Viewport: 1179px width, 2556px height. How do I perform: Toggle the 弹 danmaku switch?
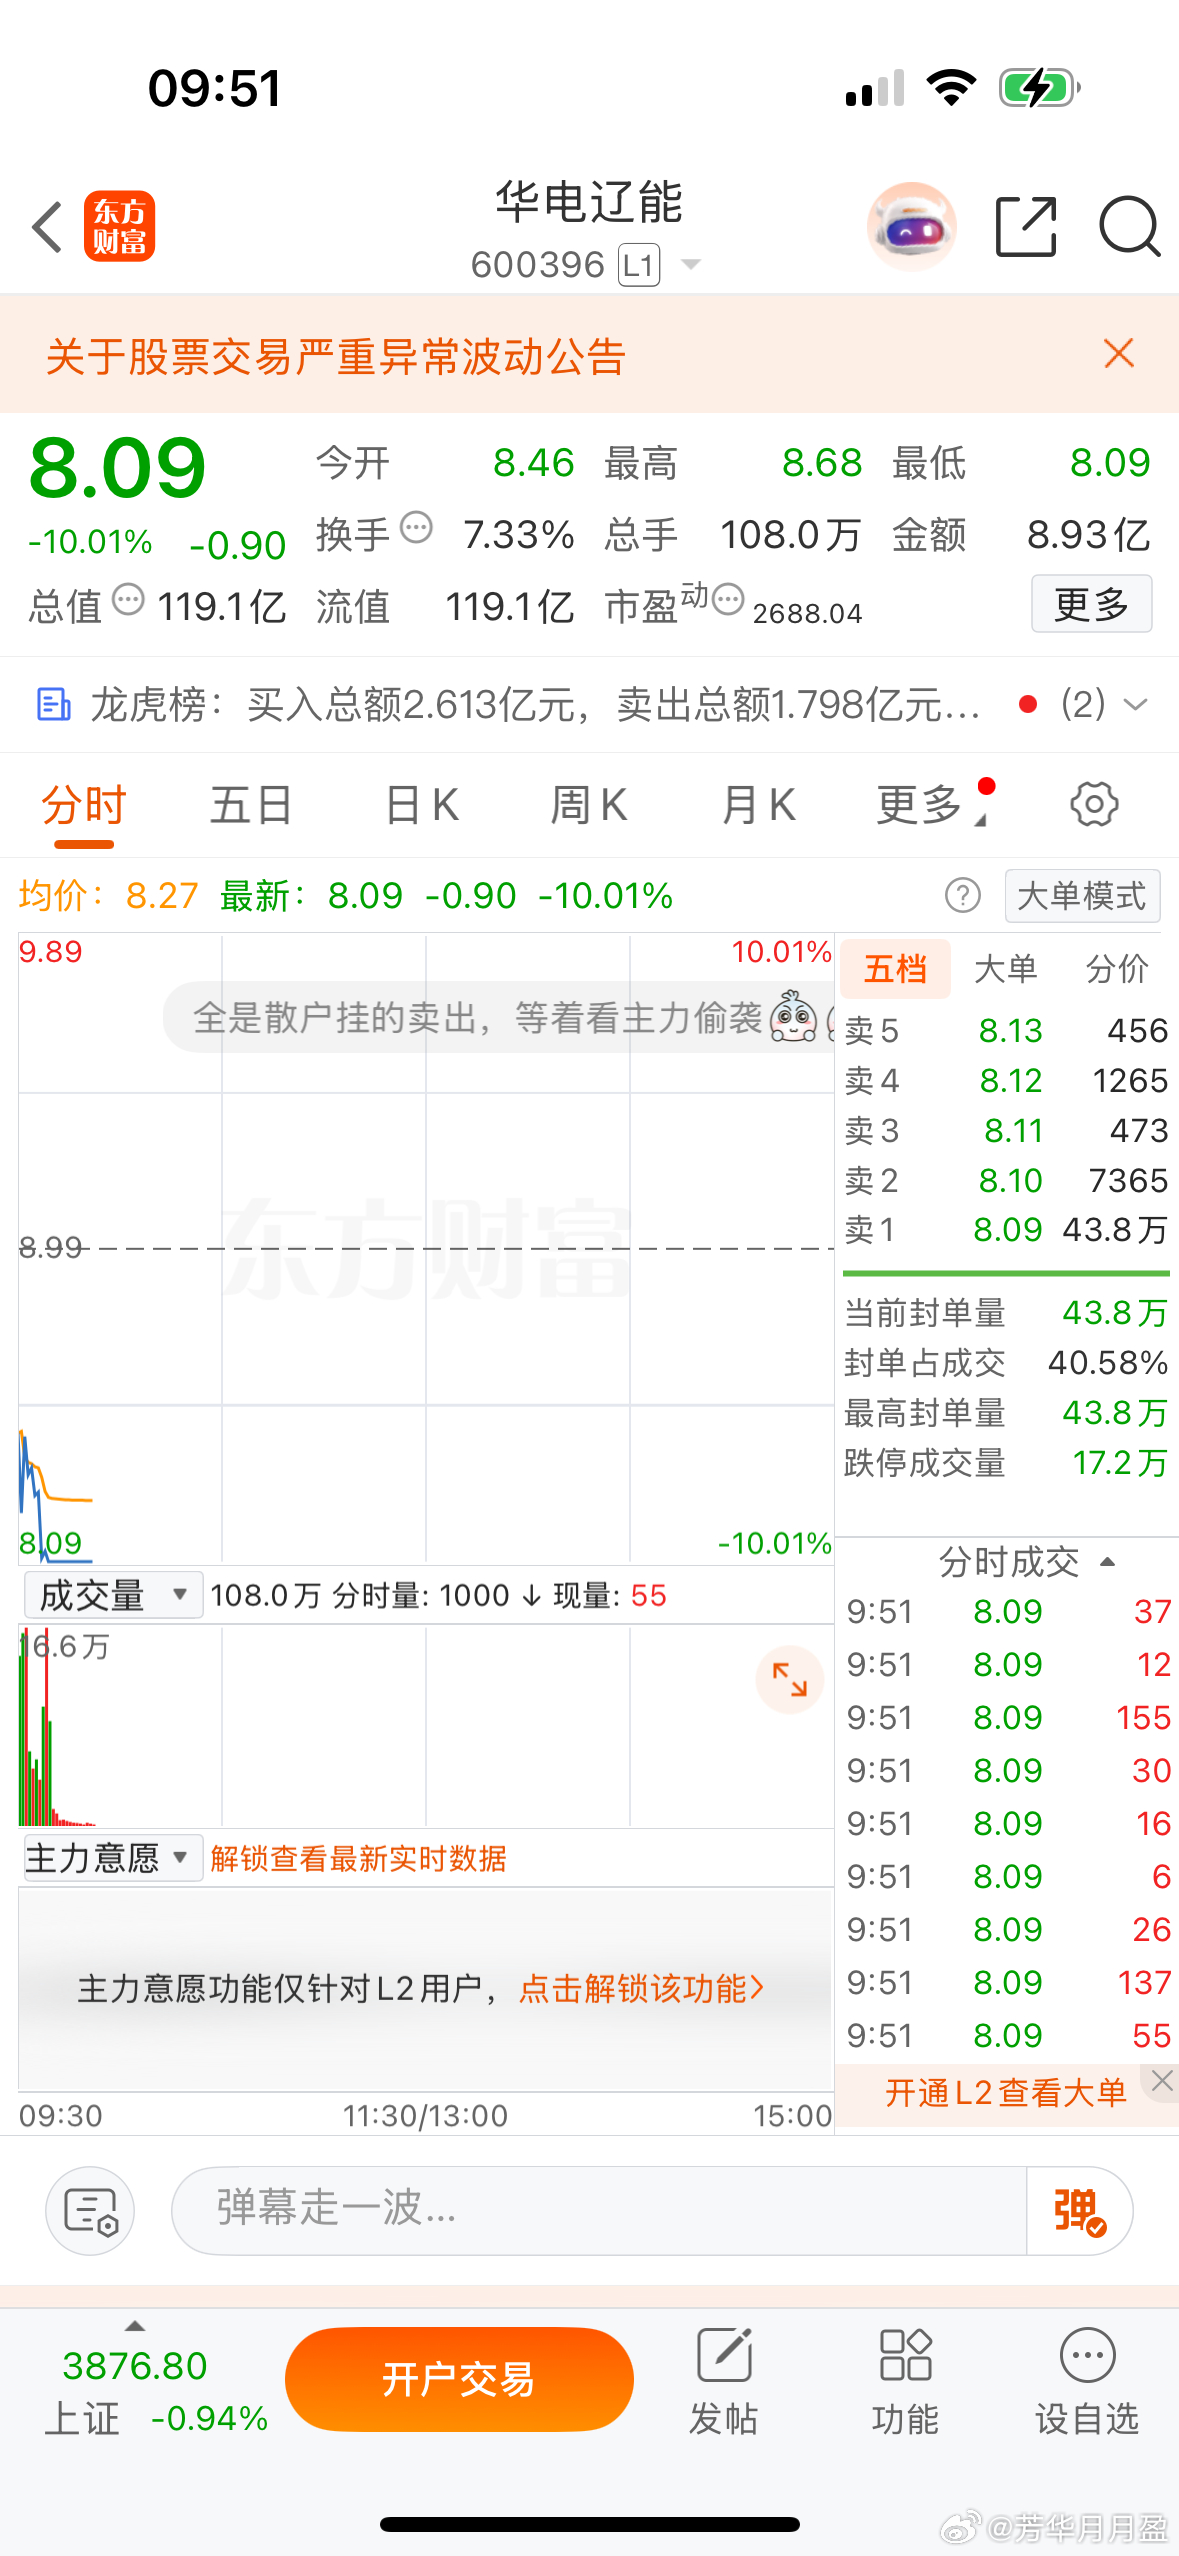(x=1079, y=2210)
